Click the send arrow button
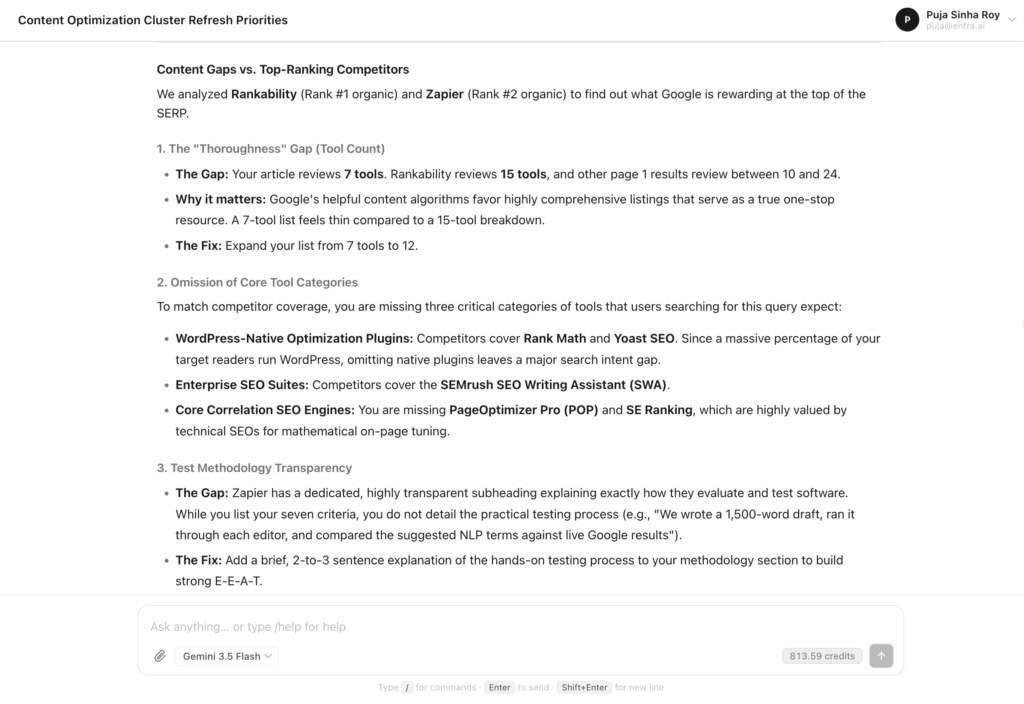Image resolution: width=1024 pixels, height=704 pixels. (x=881, y=656)
